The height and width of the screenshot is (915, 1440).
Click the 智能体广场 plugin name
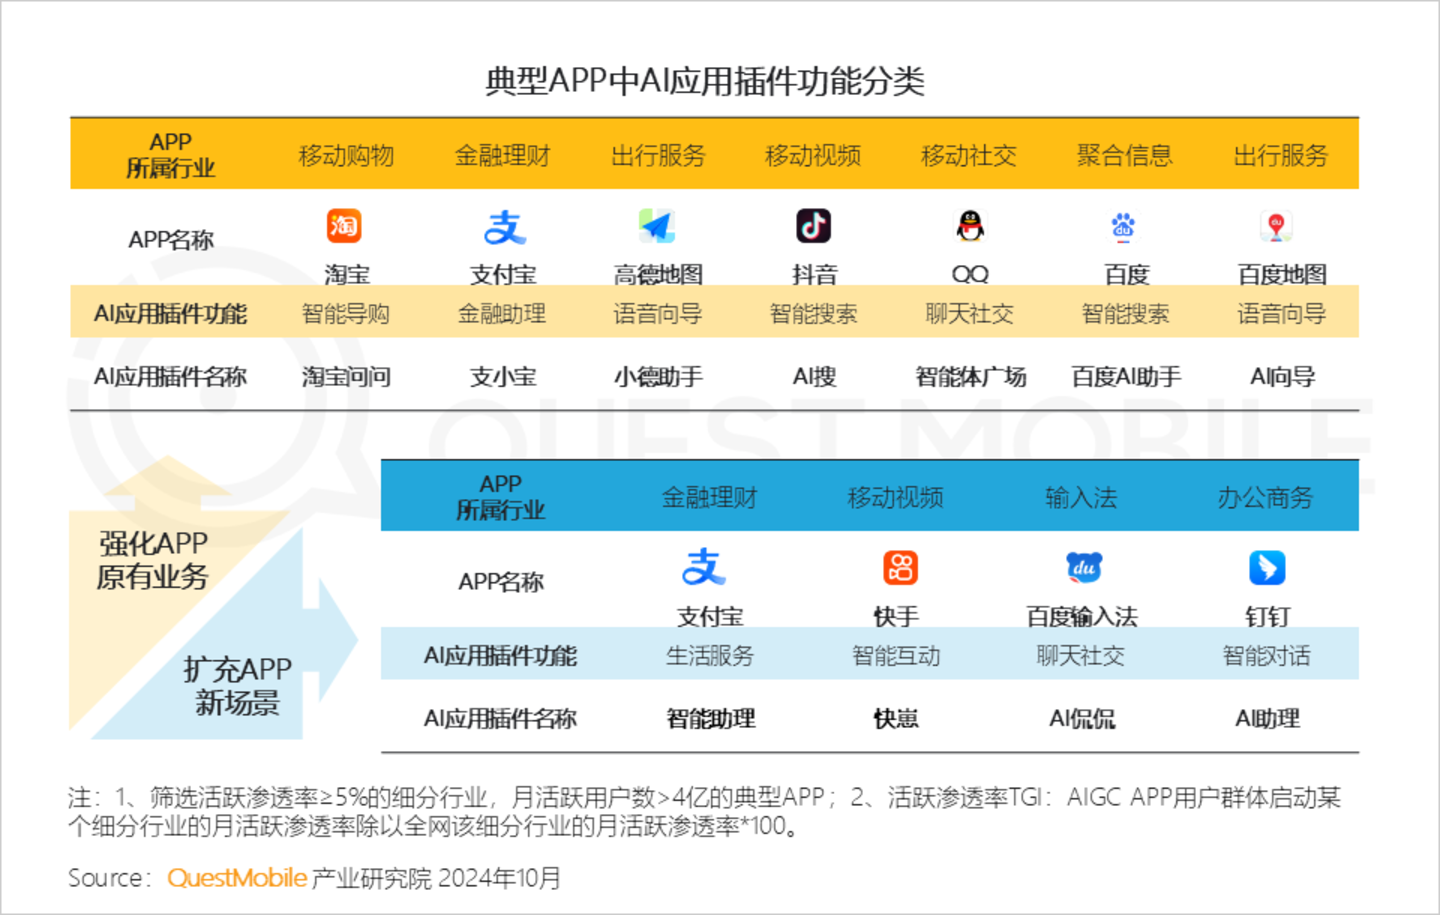coord(970,377)
